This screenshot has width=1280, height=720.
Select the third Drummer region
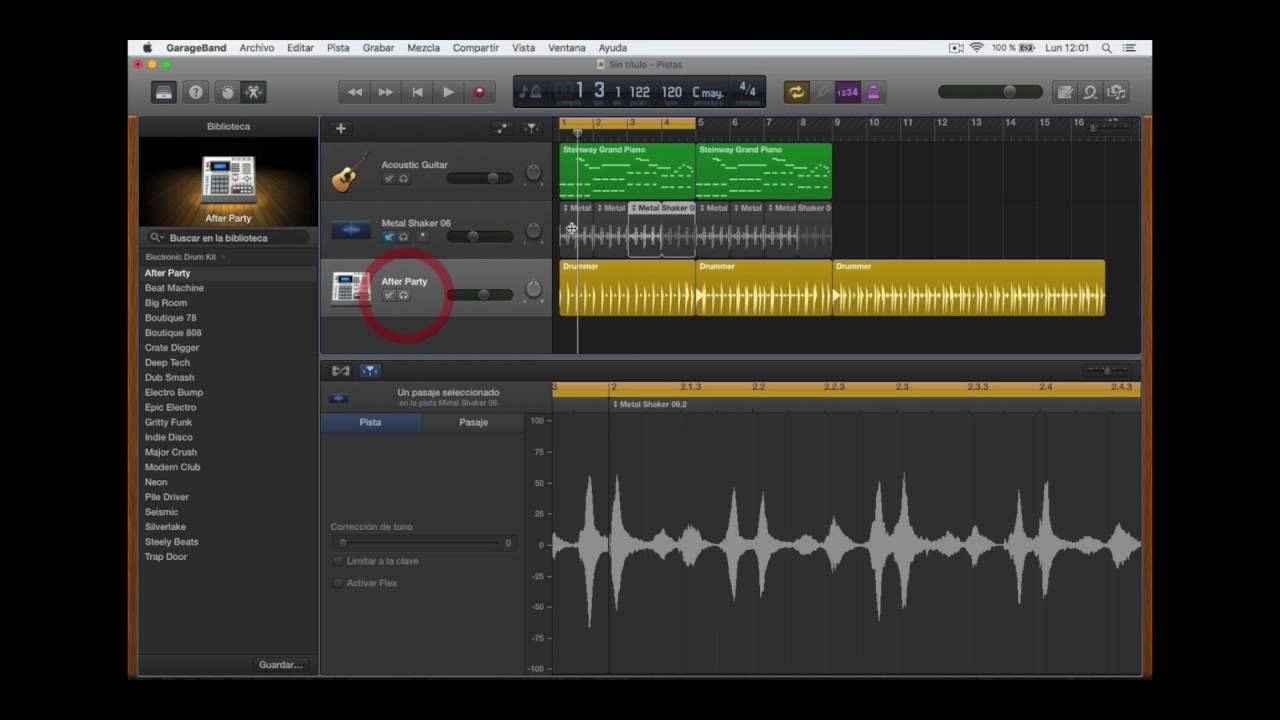click(969, 288)
